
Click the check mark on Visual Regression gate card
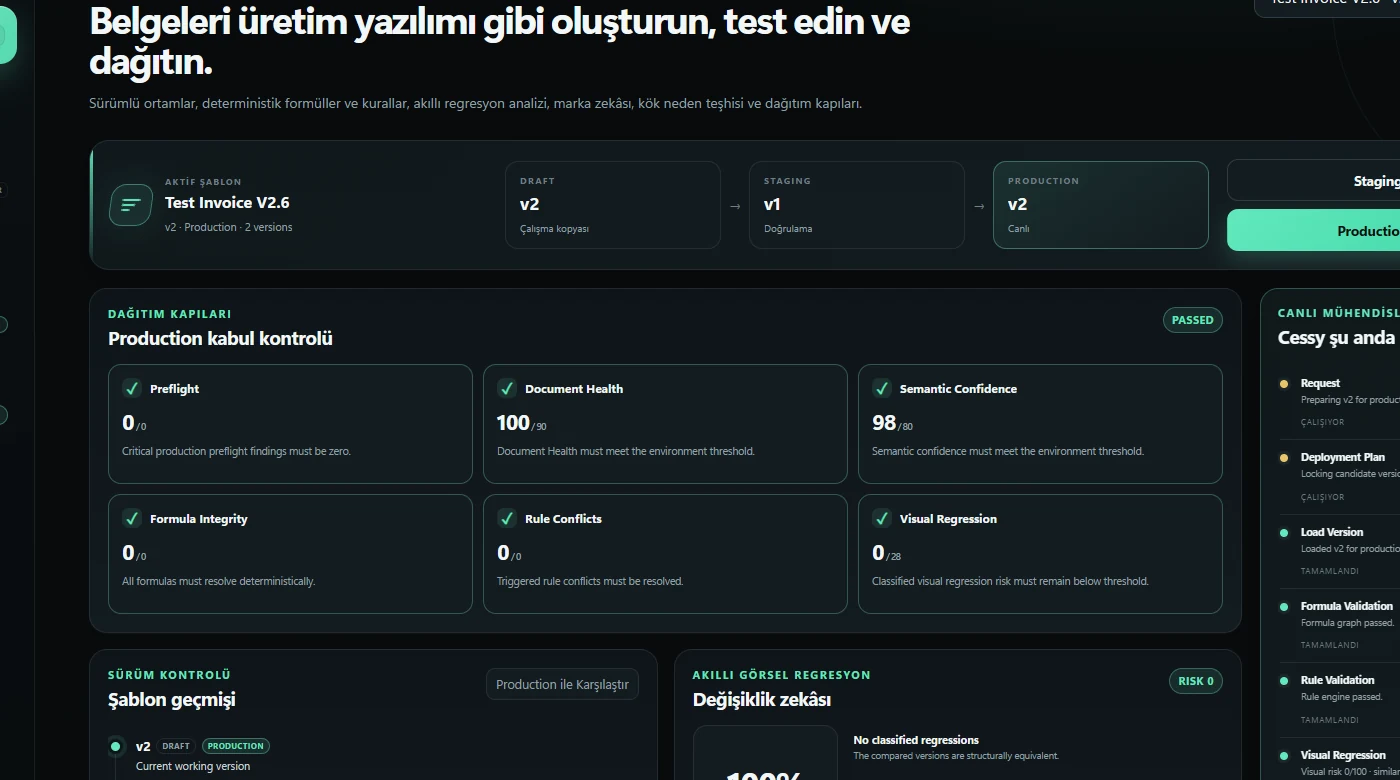(x=882, y=518)
